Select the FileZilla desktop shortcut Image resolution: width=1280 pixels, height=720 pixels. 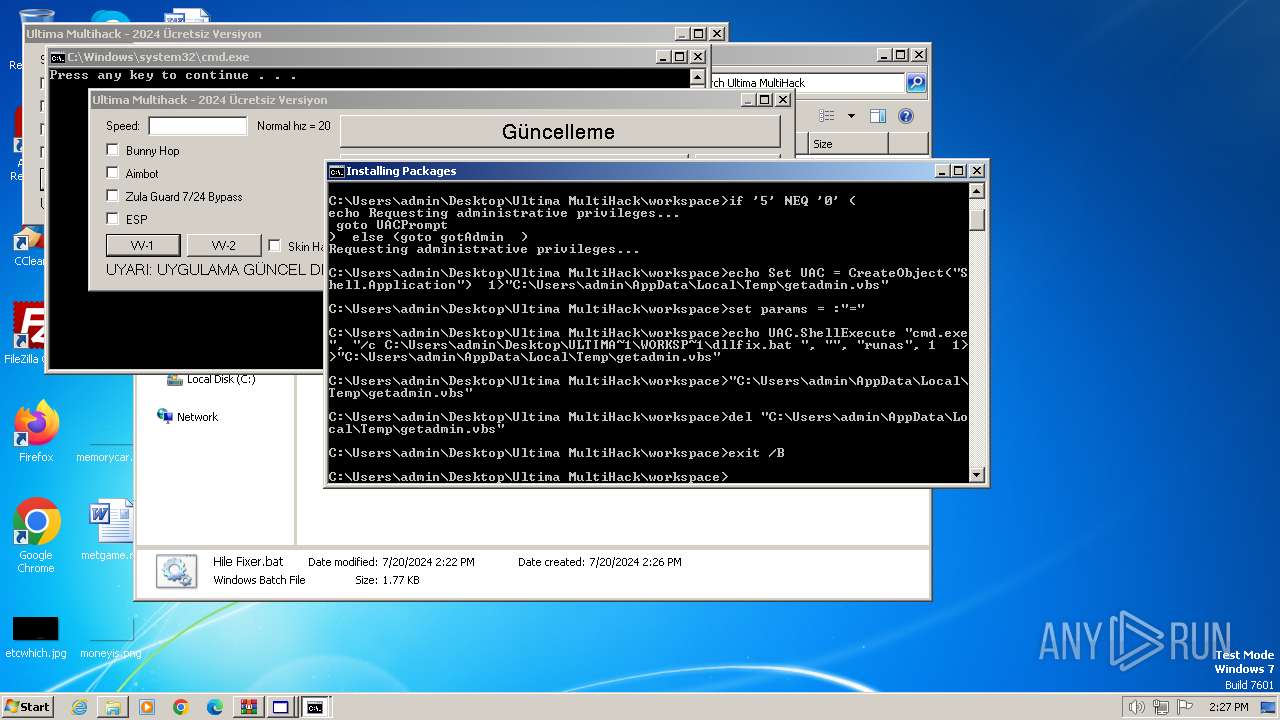coord(28,333)
